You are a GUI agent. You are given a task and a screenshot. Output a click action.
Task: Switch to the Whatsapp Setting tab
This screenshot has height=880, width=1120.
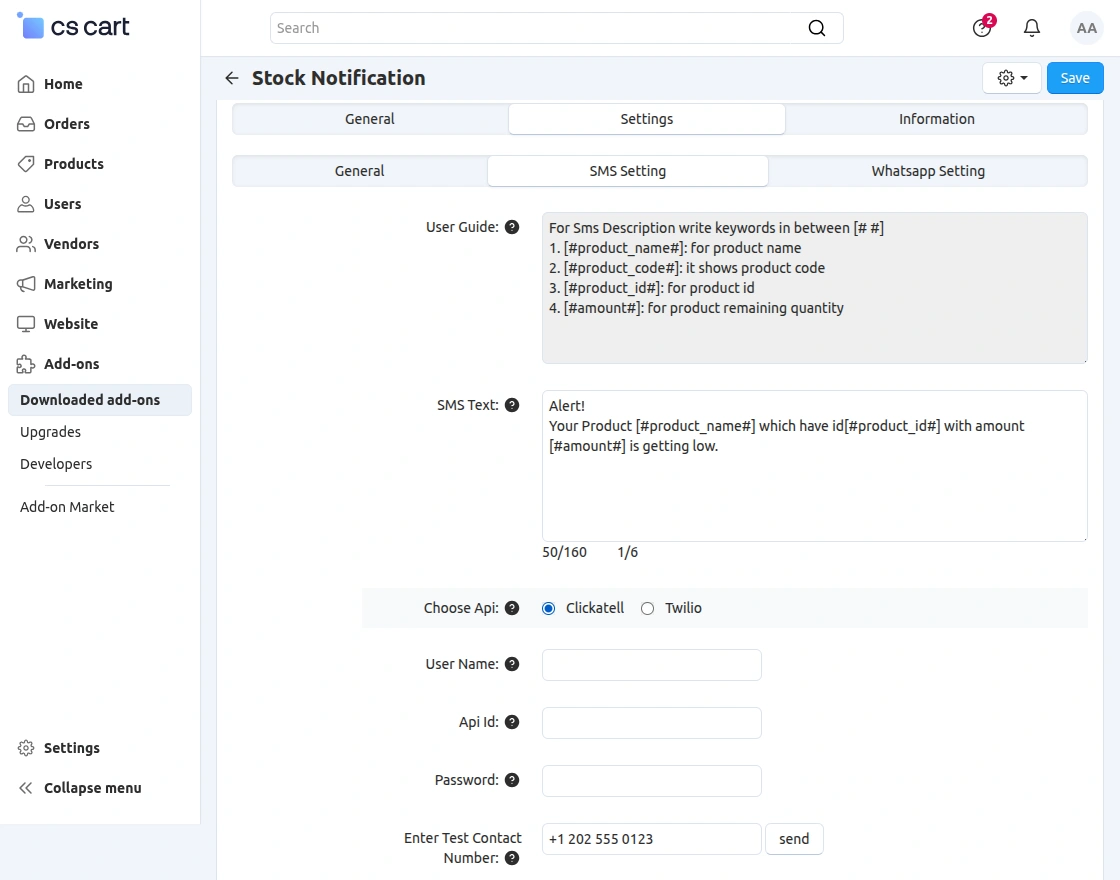point(927,171)
